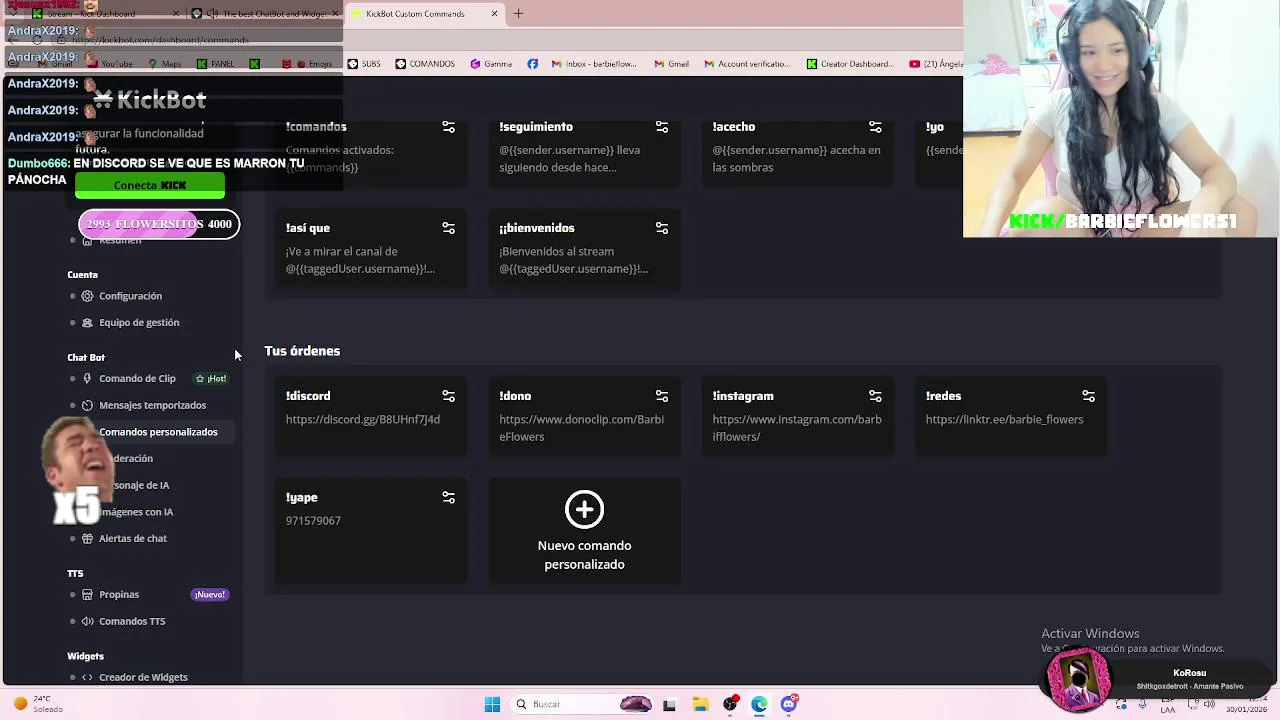The height and width of the screenshot is (720, 1280).
Task: Click the instagram.com barbieflowers URL text
Action: click(797, 428)
